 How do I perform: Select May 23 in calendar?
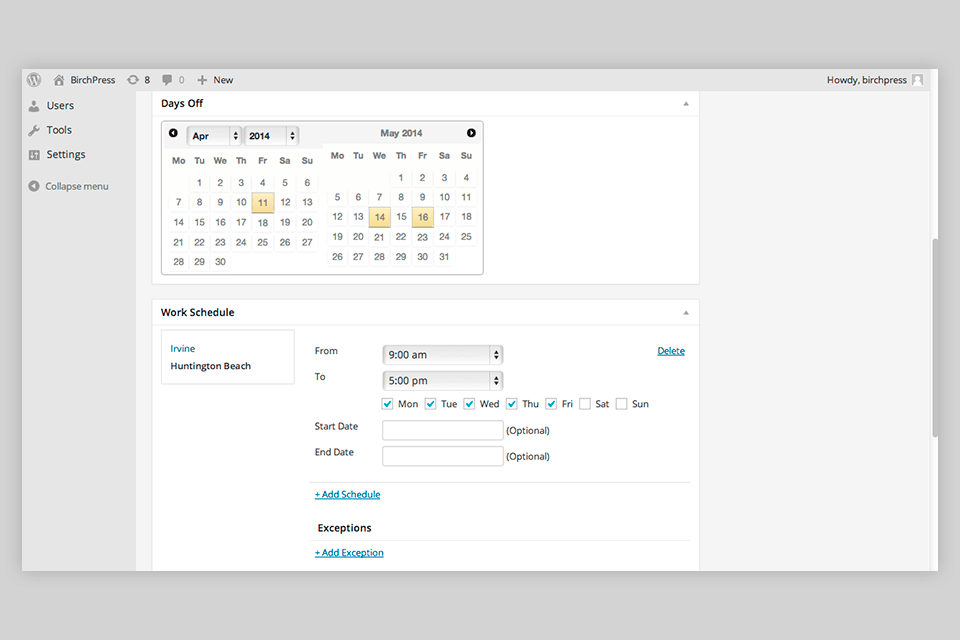coord(422,237)
